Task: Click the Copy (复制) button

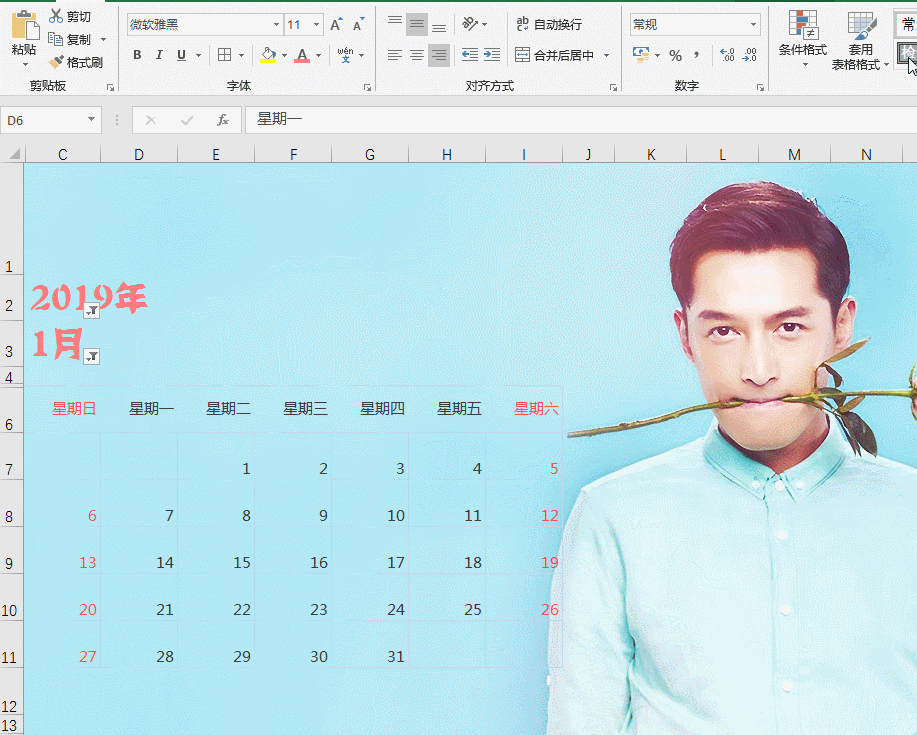Action: 70,39
